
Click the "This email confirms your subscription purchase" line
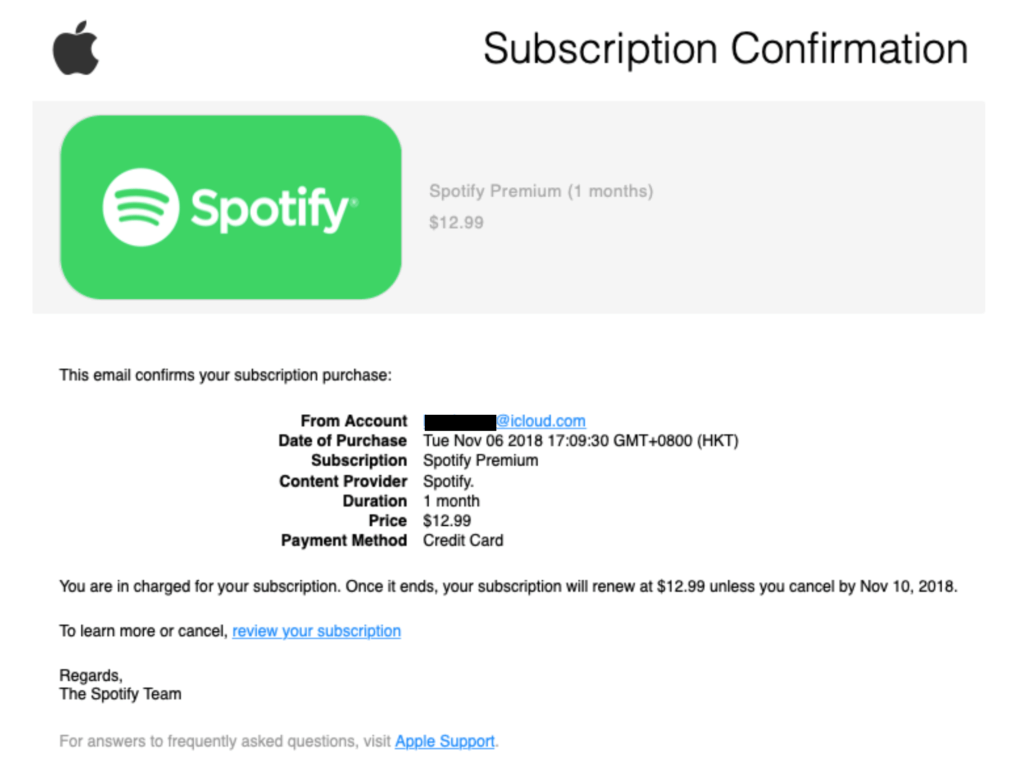pyautogui.click(x=225, y=375)
